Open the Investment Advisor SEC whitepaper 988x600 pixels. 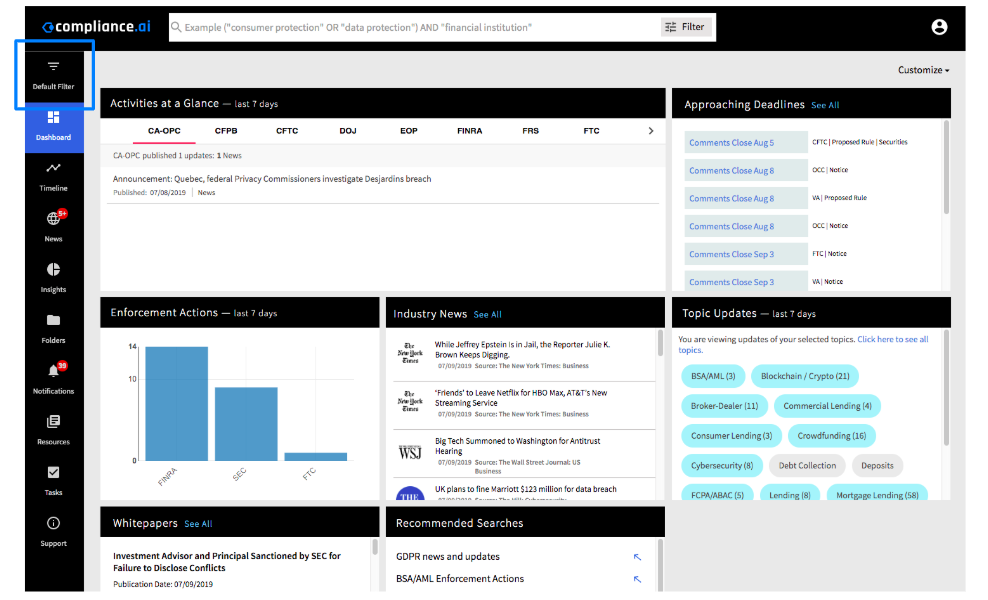click(x=227, y=562)
